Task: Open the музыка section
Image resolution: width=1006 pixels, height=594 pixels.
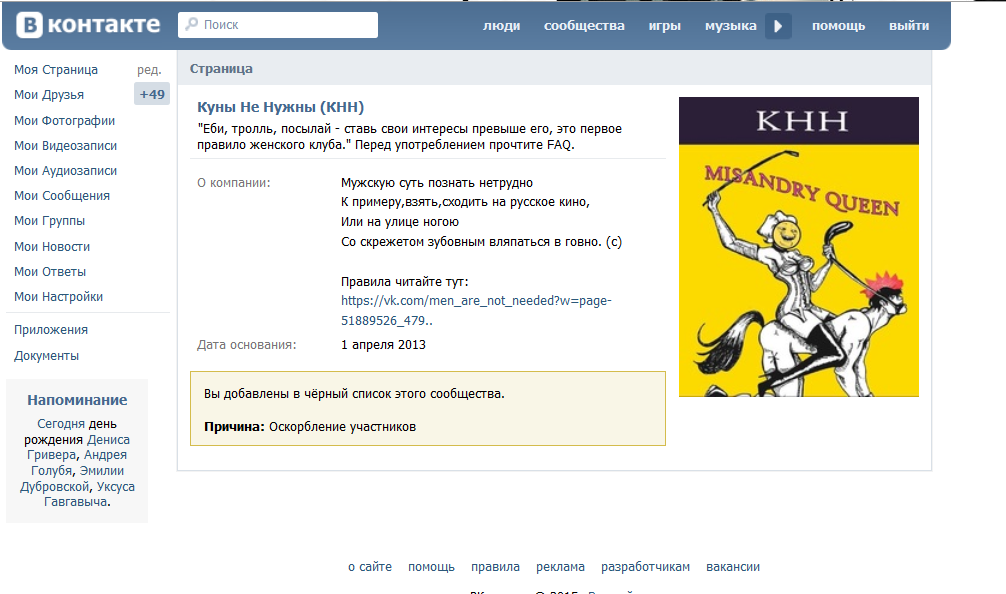Action: pos(731,26)
